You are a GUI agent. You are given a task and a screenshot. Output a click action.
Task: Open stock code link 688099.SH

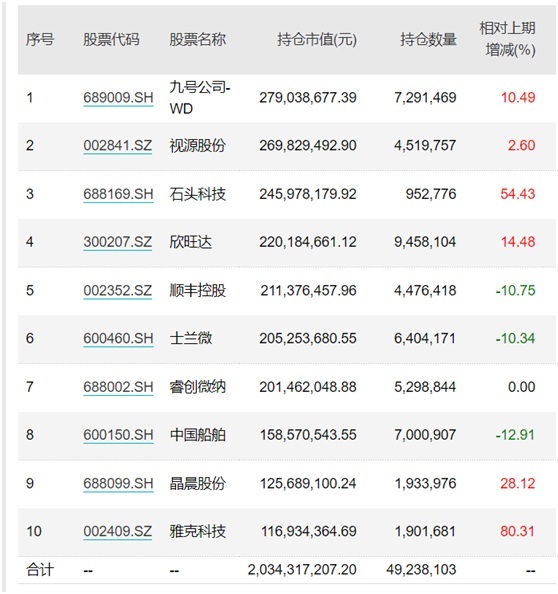point(118,483)
